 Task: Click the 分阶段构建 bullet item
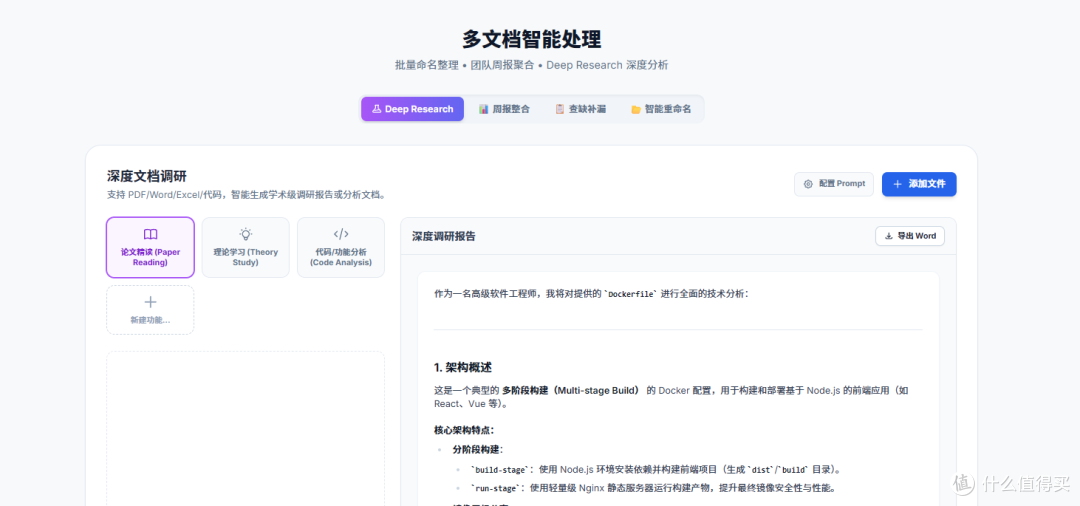478,449
